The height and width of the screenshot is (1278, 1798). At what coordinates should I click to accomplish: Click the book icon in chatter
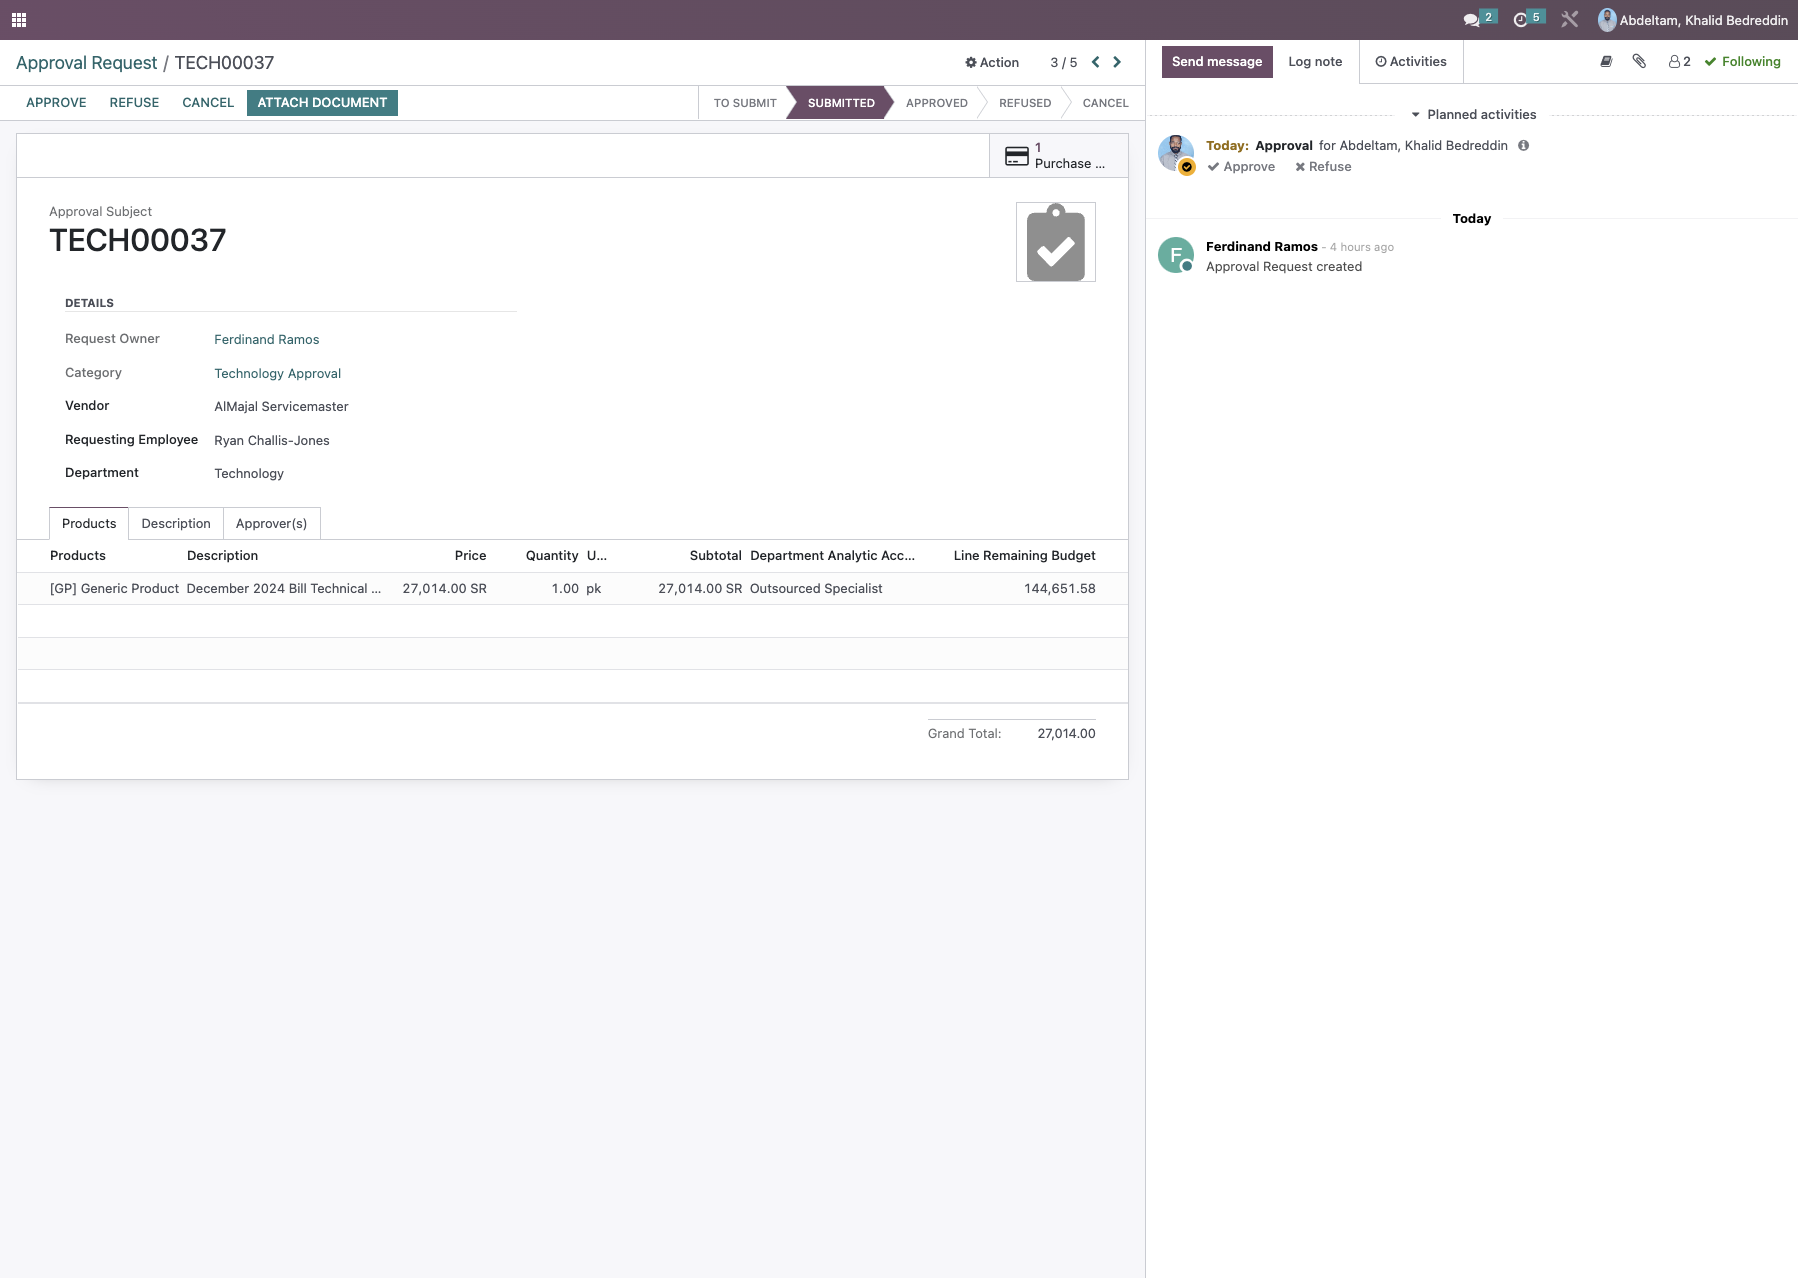(1606, 62)
